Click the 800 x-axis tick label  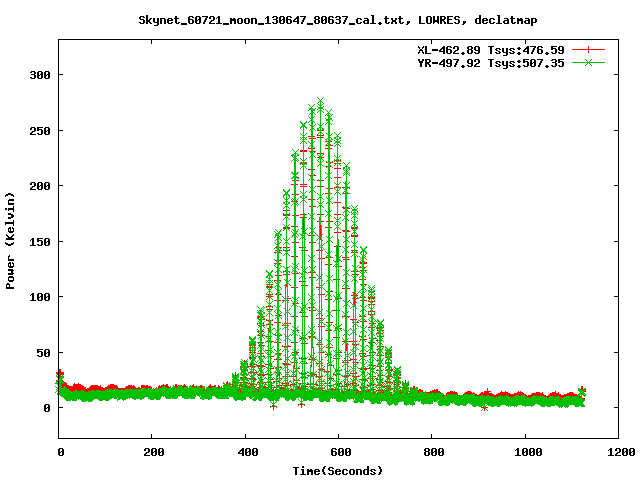pos(433,452)
